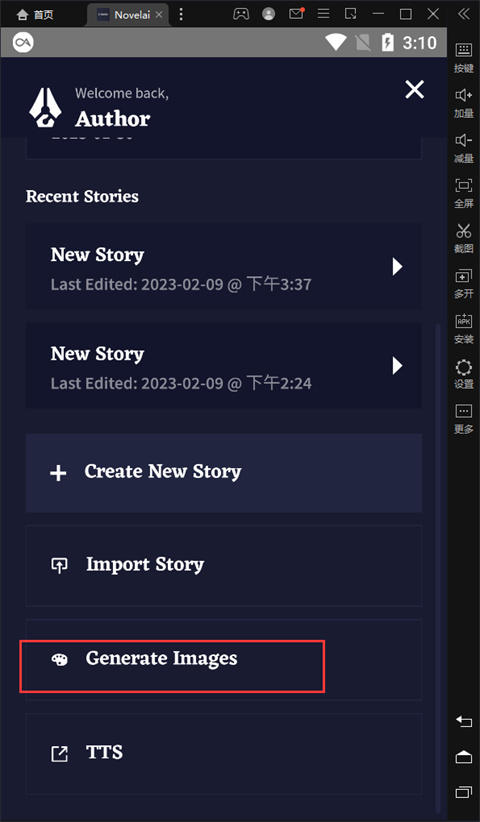Click the NovelAI pen nib logo
The image size is (480, 822).
(x=45, y=107)
